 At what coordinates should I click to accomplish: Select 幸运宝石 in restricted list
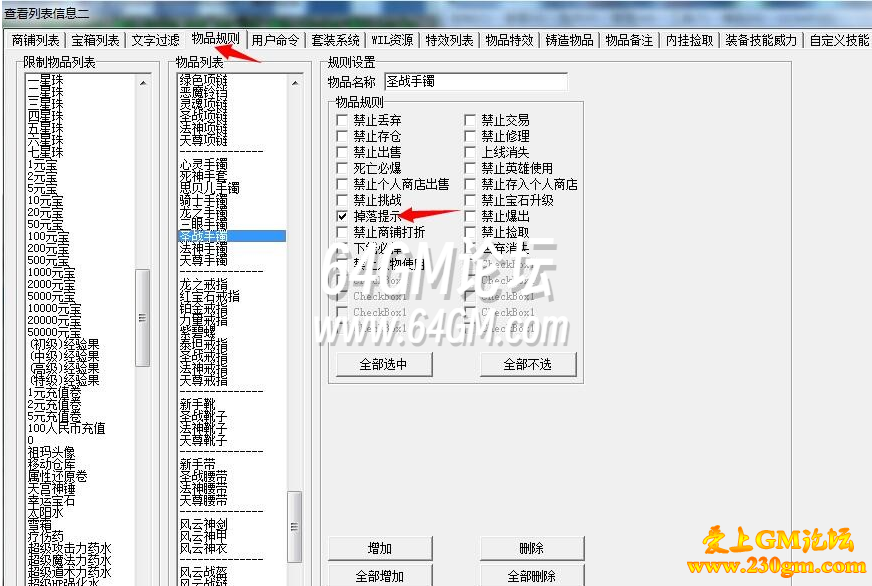click(51, 500)
